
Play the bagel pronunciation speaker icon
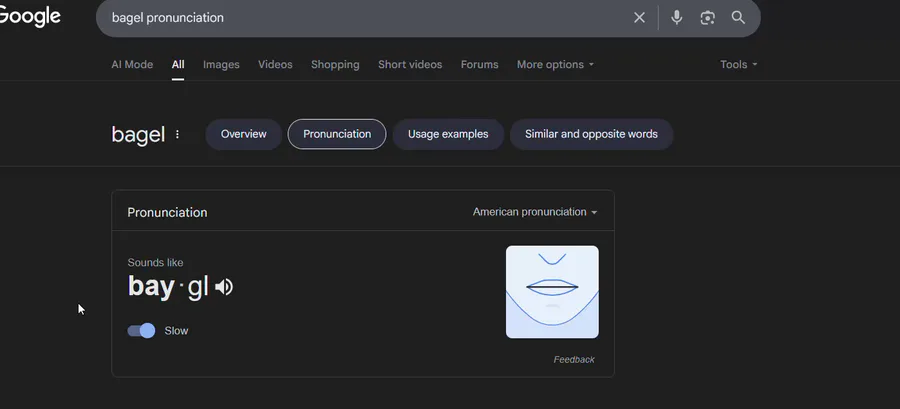224,287
